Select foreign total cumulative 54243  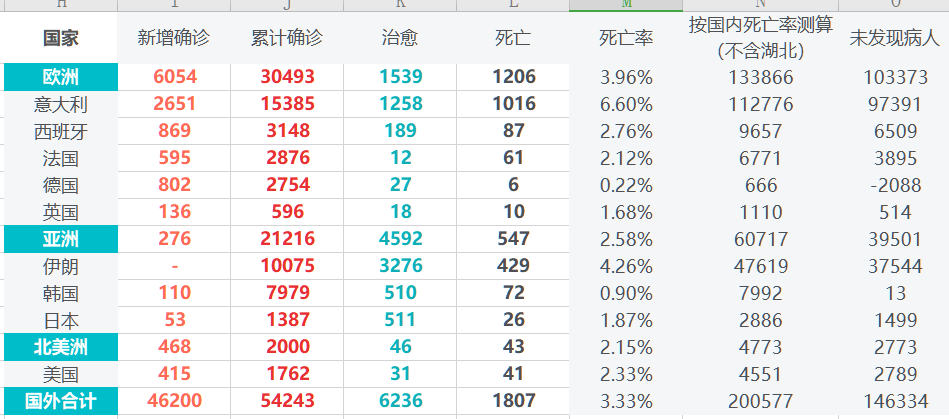coord(287,401)
